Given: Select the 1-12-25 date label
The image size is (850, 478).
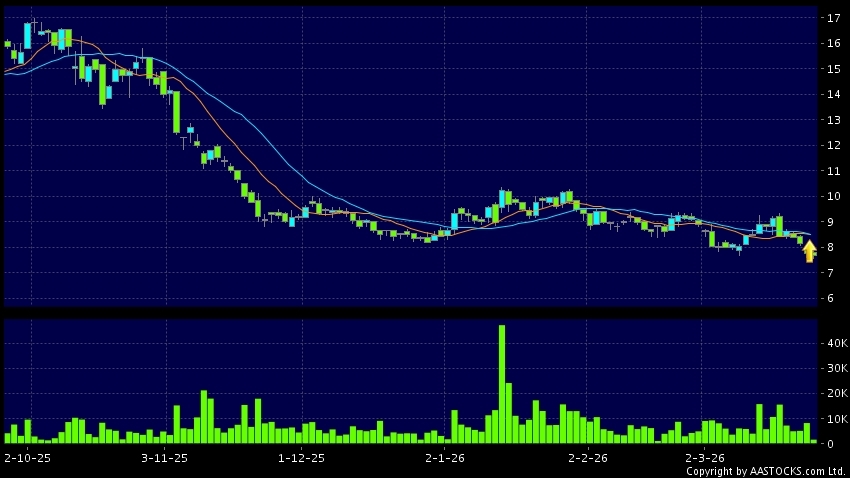Looking at the screenshot, I should point(301,458).
